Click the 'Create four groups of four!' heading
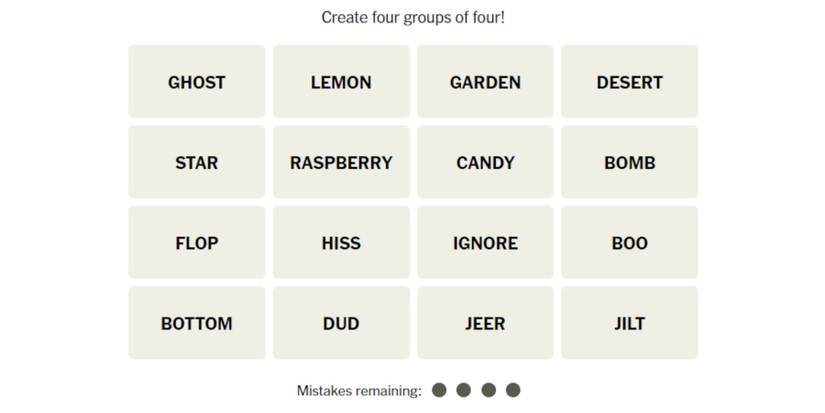825x413 pixels. click(412, 17)
